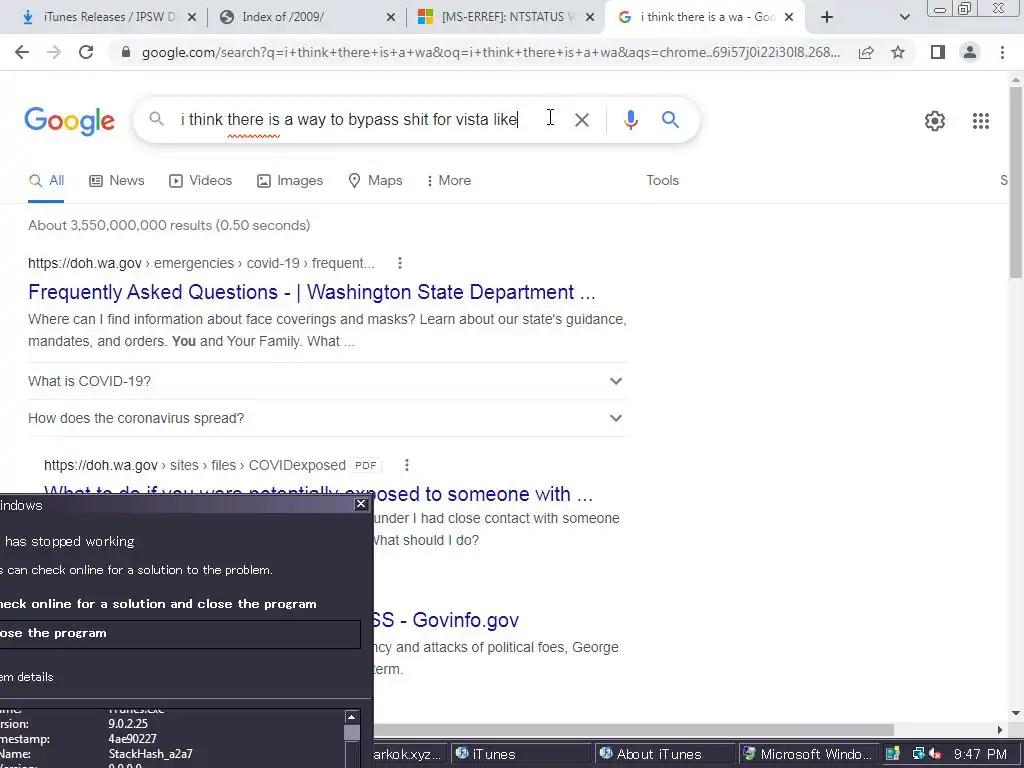The image size is (1024, 768).
Task: Click the results count 'About 3,550,000,000 results' text
Action: click(169, 225)
